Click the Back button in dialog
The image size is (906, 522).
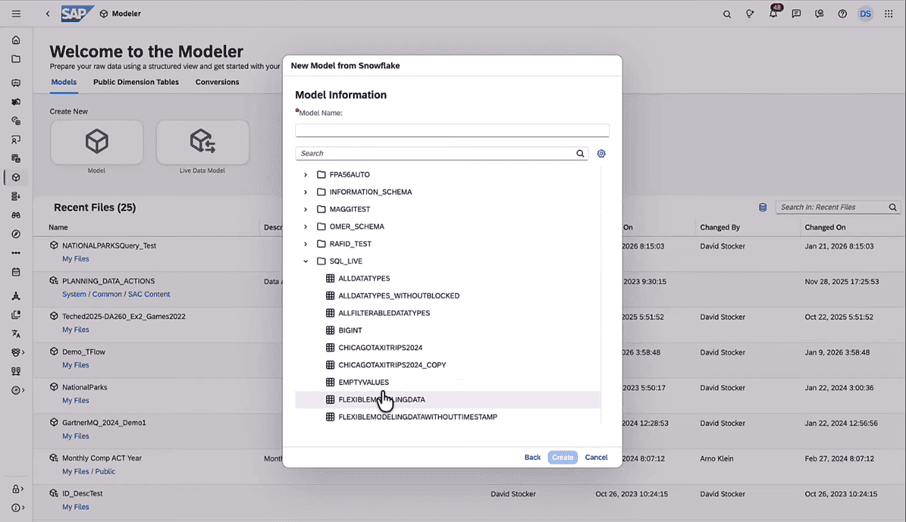532,457
